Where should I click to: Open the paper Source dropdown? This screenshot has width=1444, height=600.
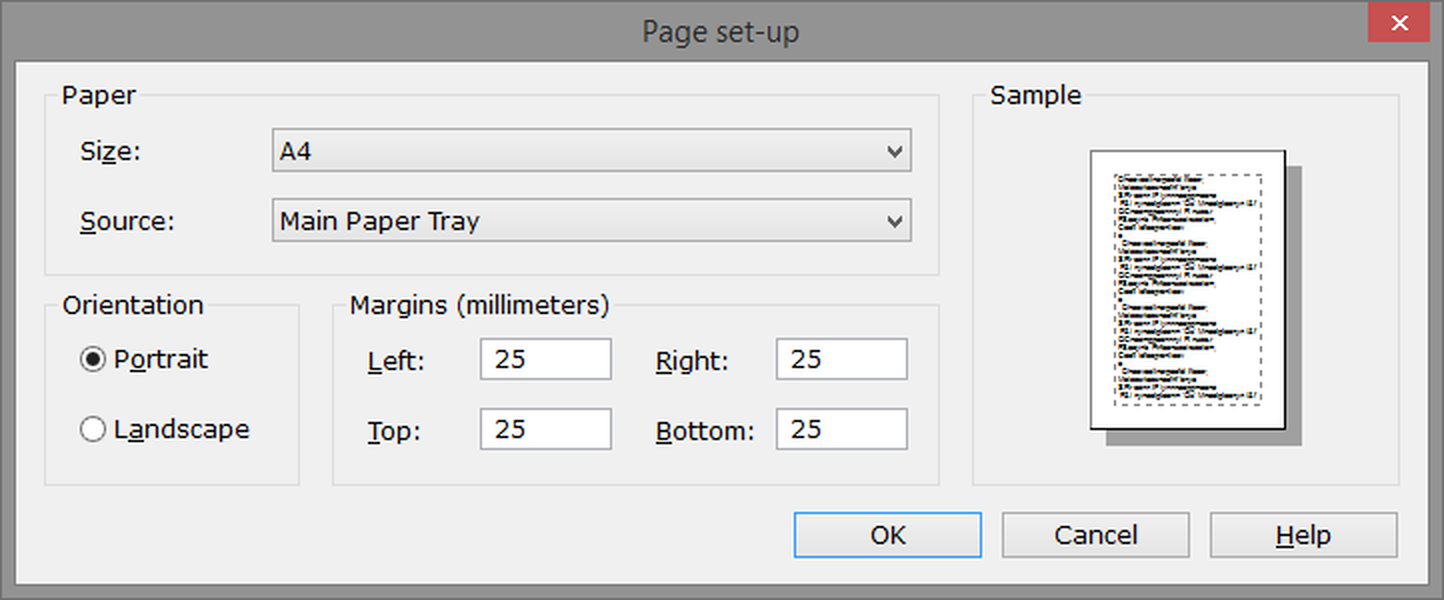591,221
